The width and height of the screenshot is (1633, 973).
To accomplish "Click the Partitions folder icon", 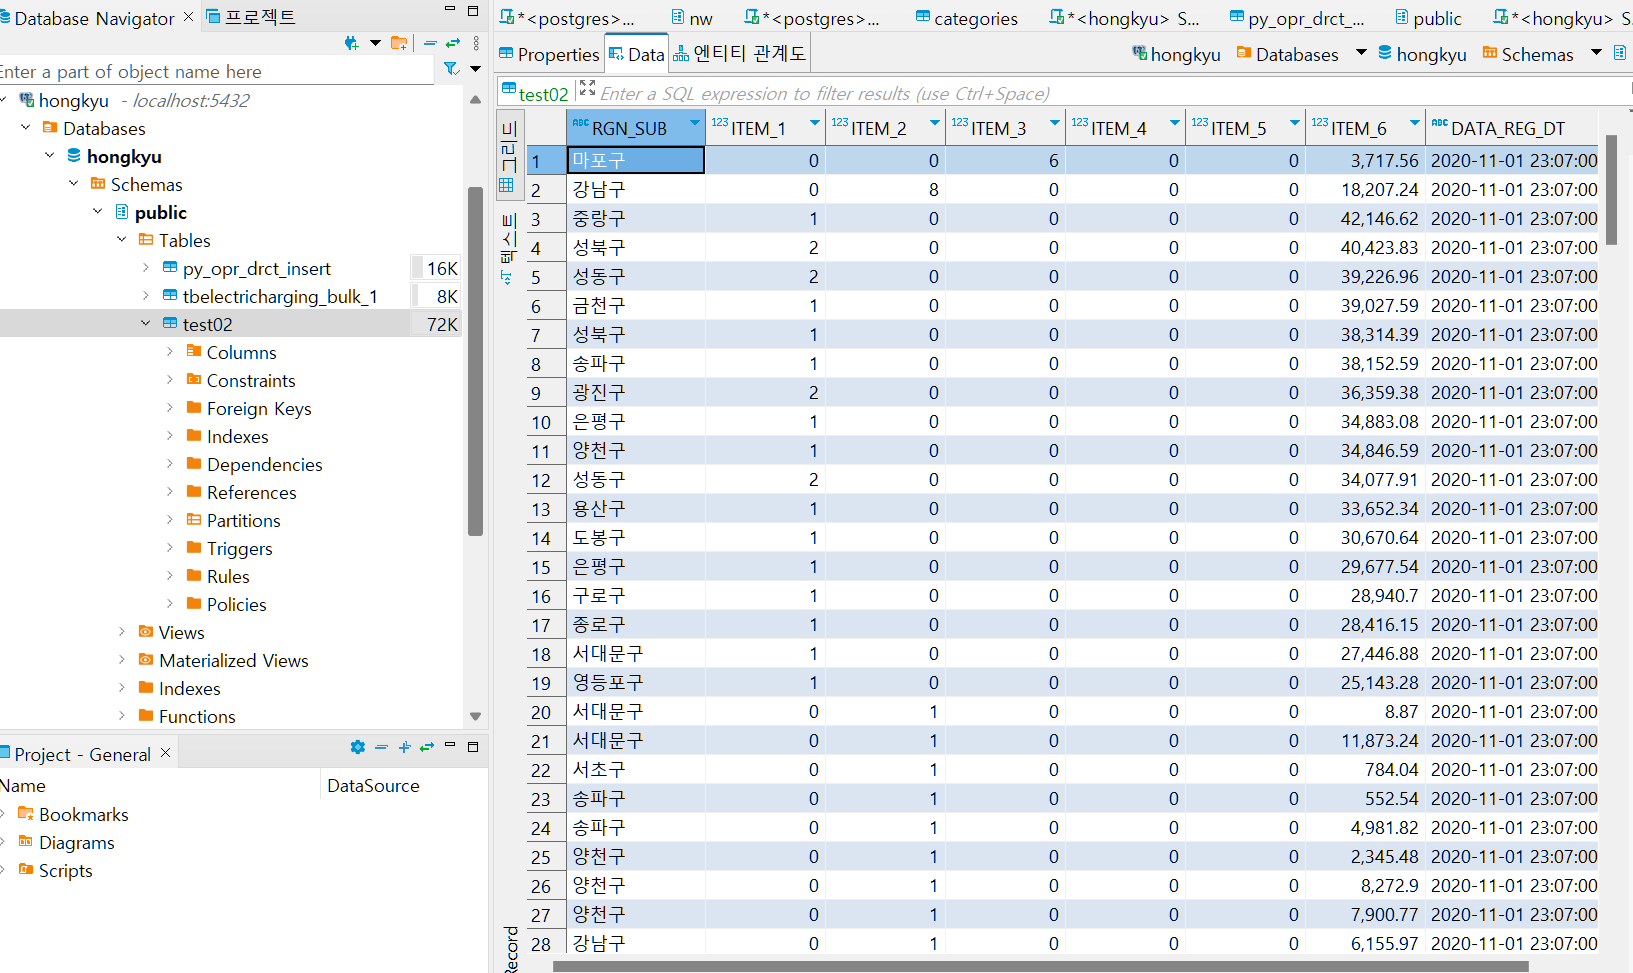I will pyautogui.click(x=194, y=520).
